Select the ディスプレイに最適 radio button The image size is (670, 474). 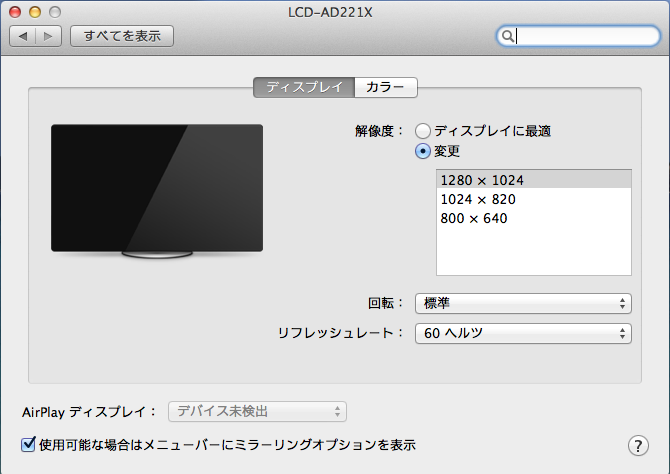tap(423, 131)
